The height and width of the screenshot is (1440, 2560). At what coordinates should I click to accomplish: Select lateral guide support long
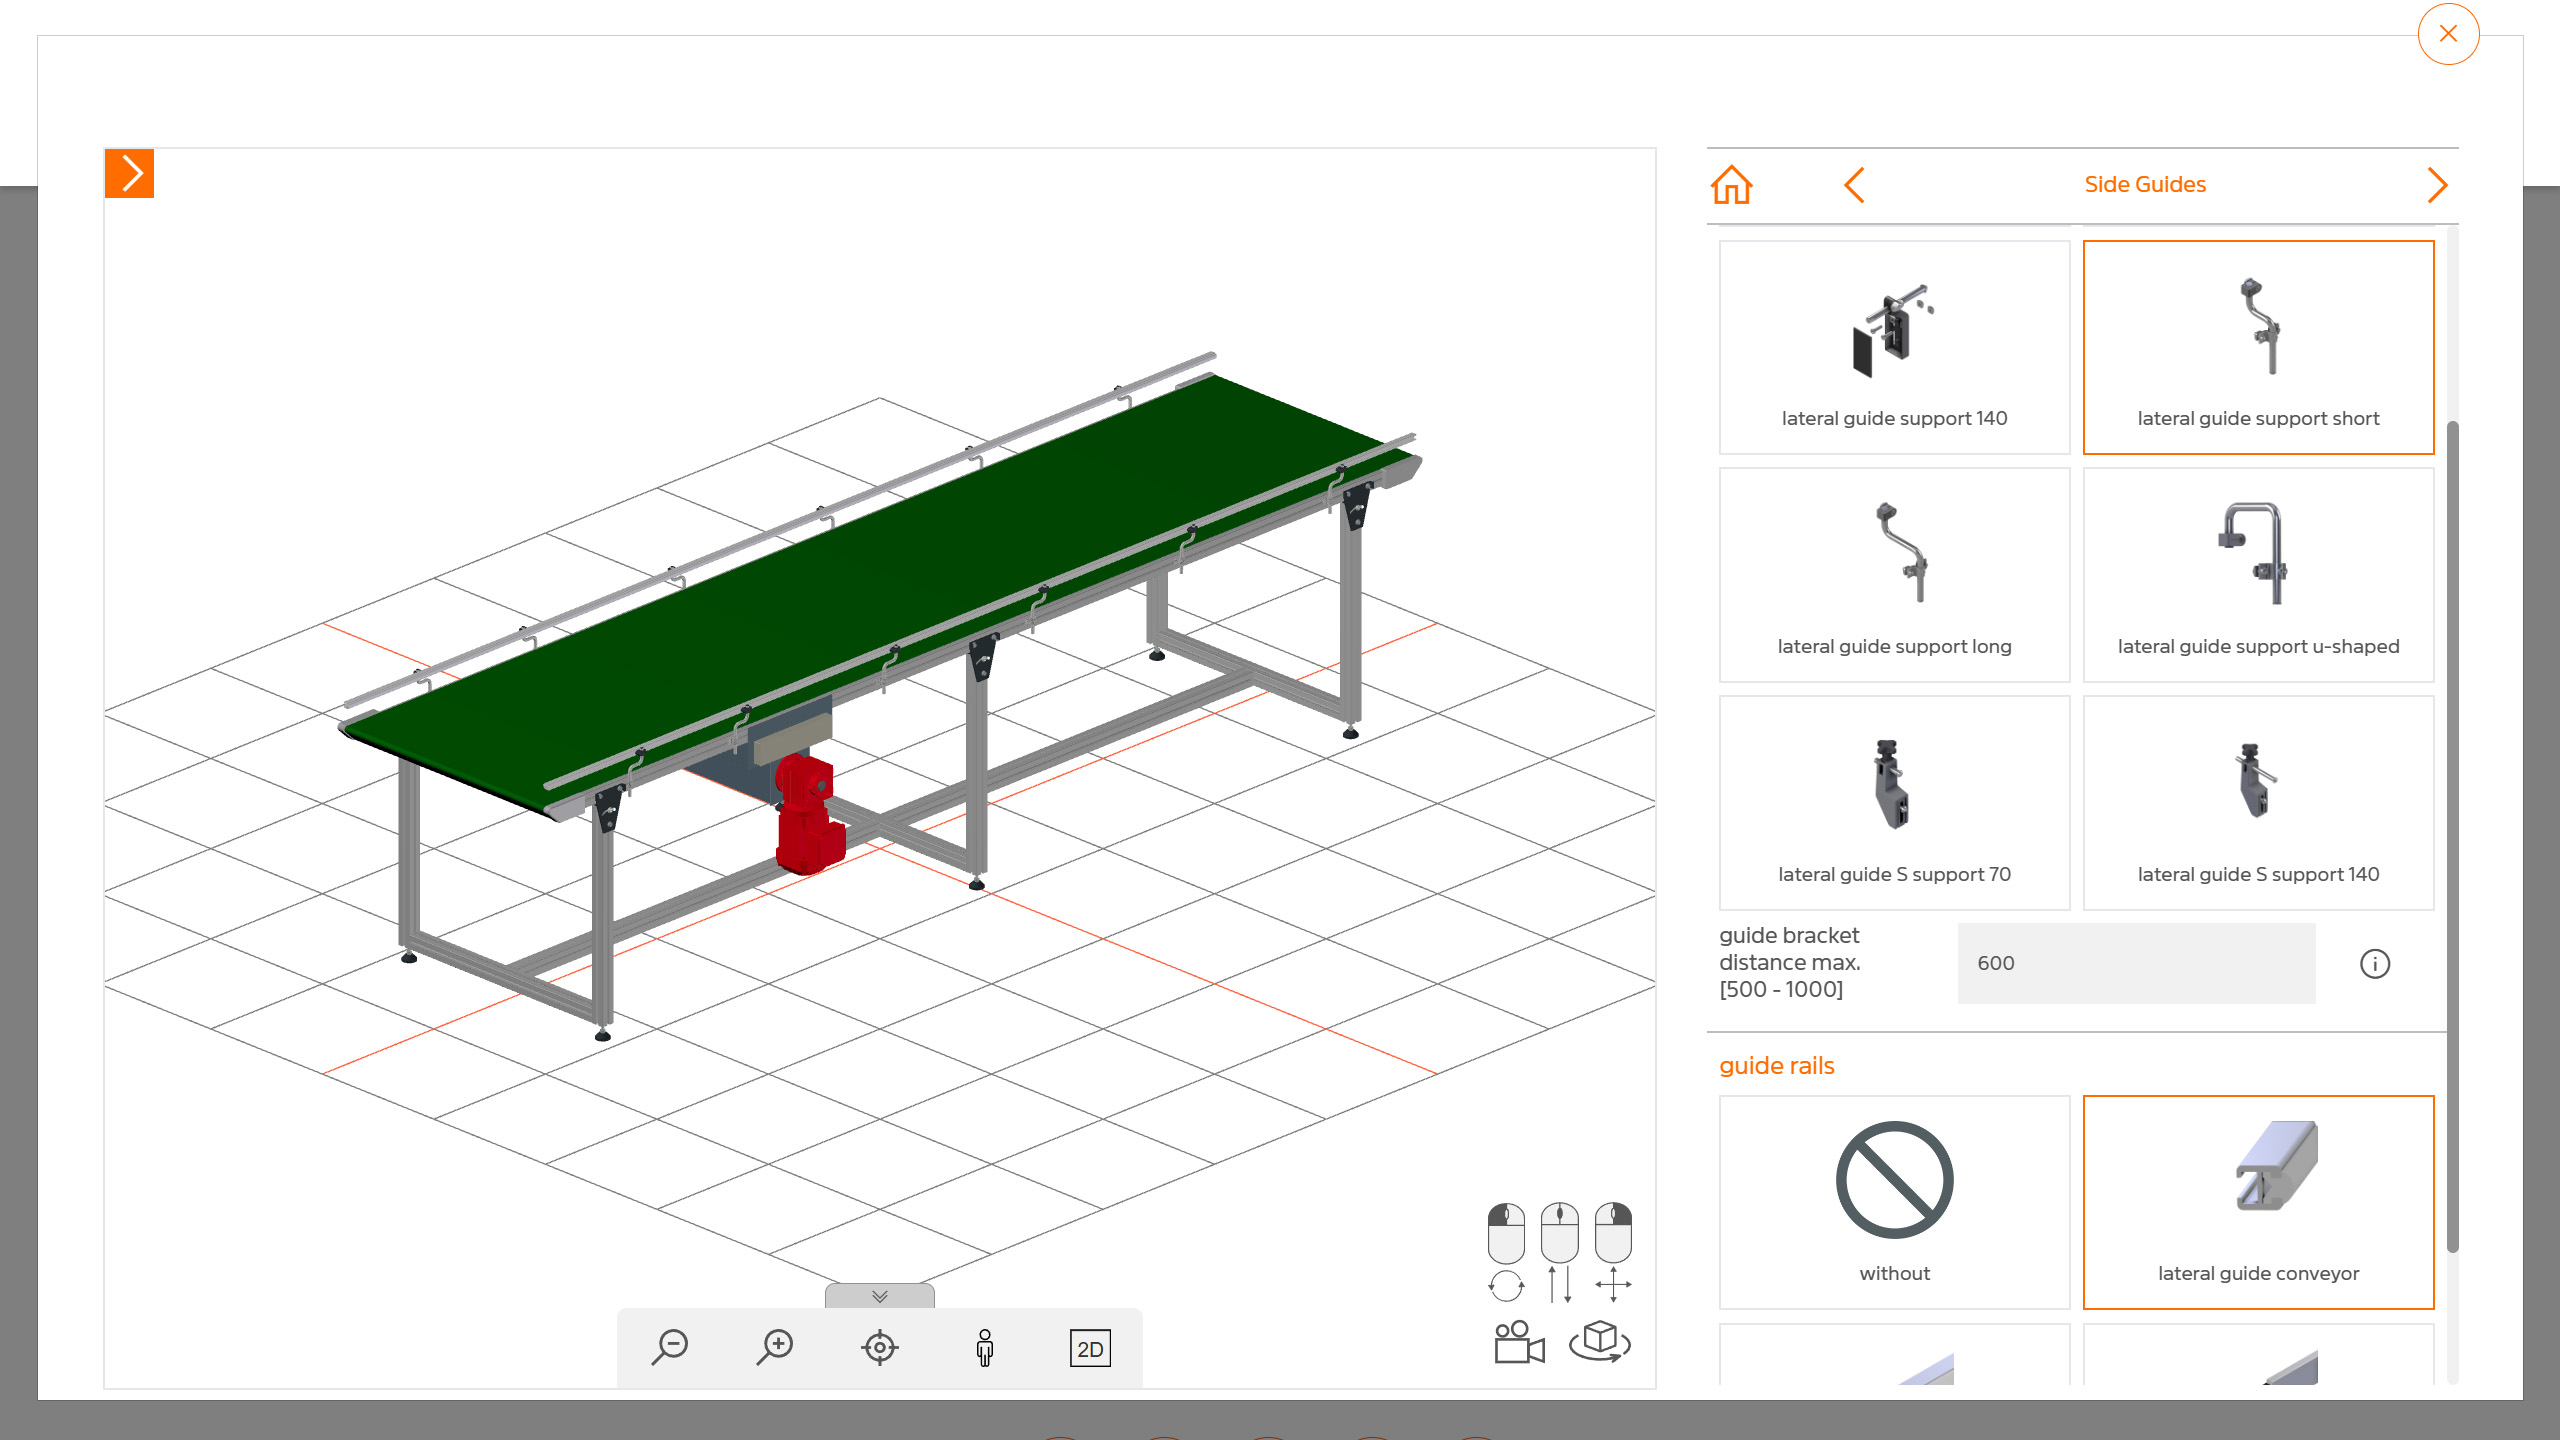pyautogui.click(x=1894, y=575)
